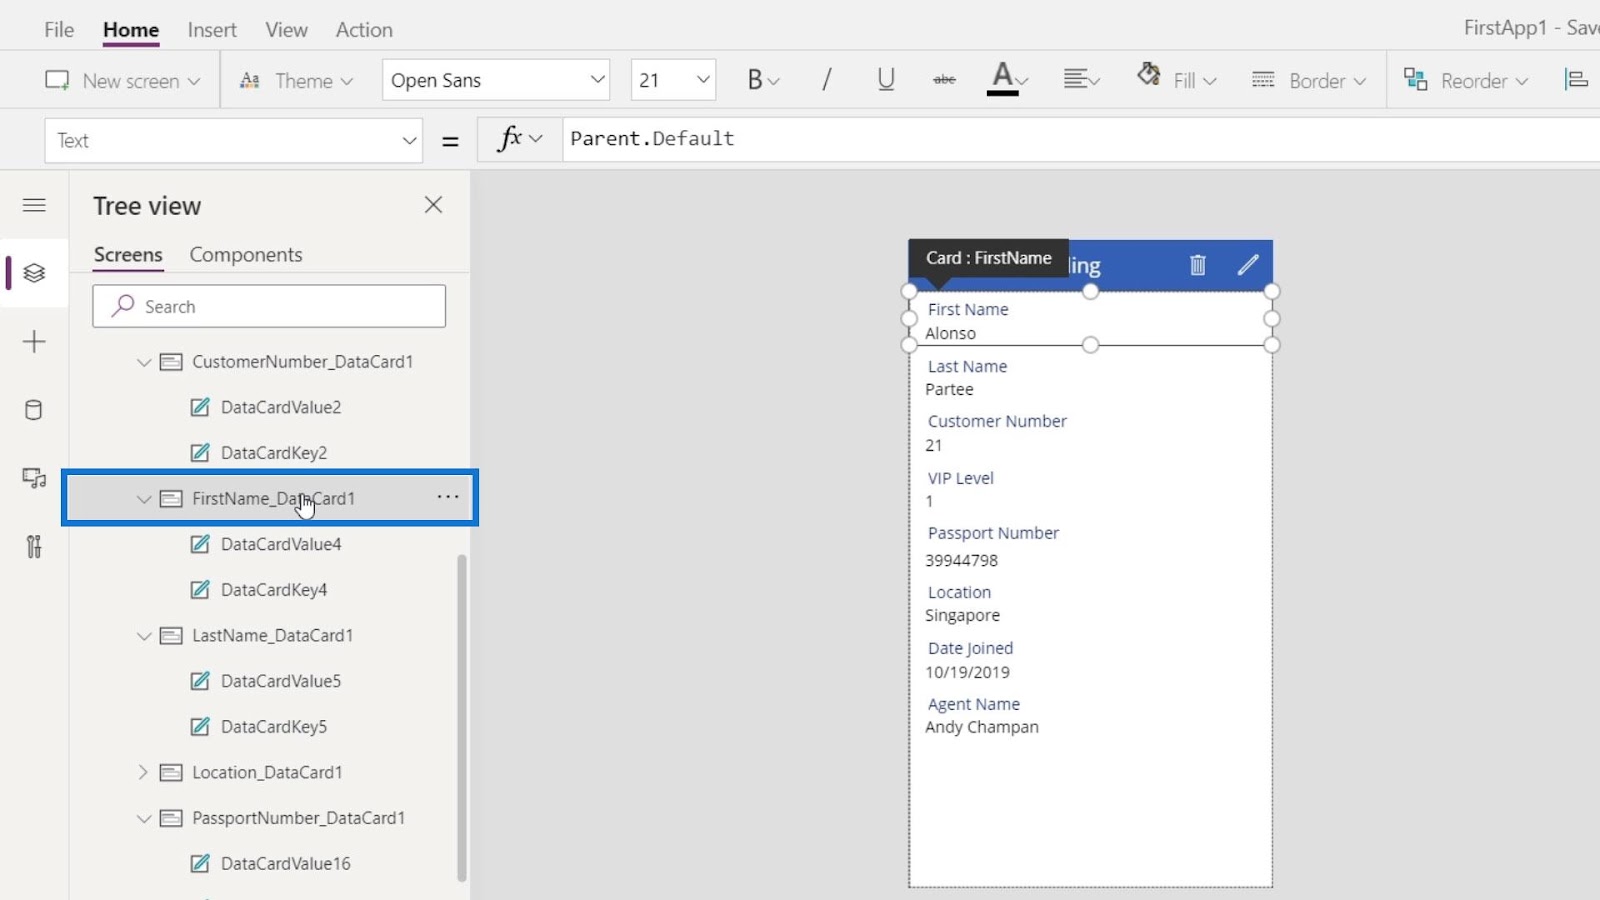Click the Align icon at toolbar end
The height and width of the screenshot is (900, 1600).
1576,80
